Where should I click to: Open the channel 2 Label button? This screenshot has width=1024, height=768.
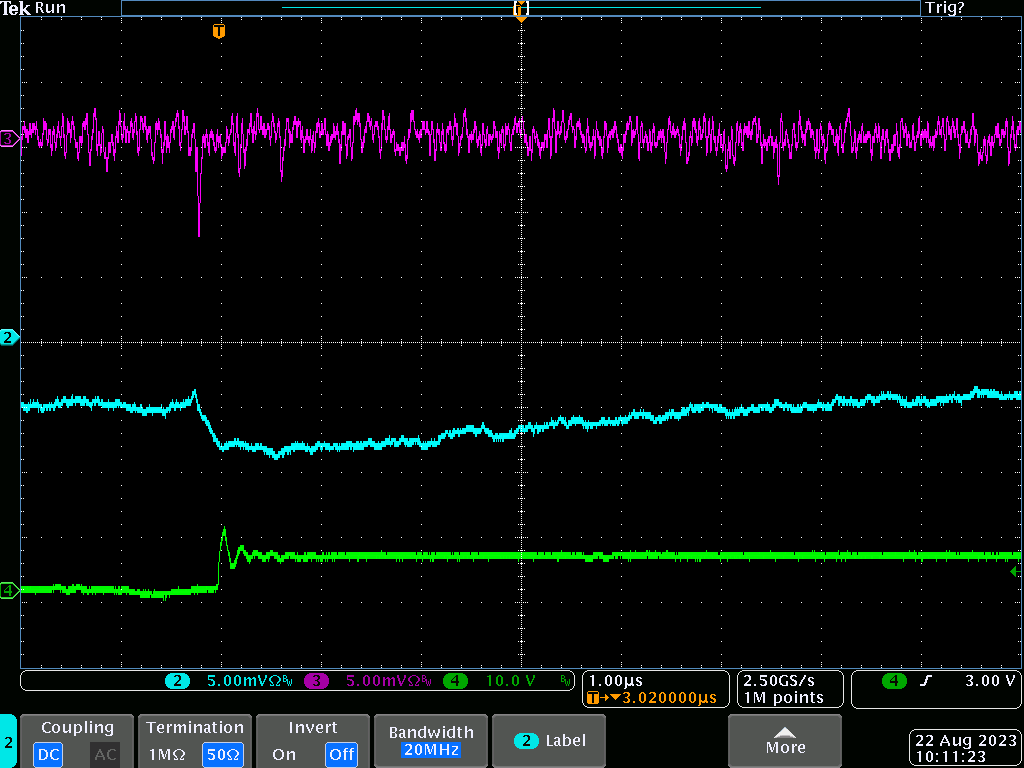coord(550,741)
